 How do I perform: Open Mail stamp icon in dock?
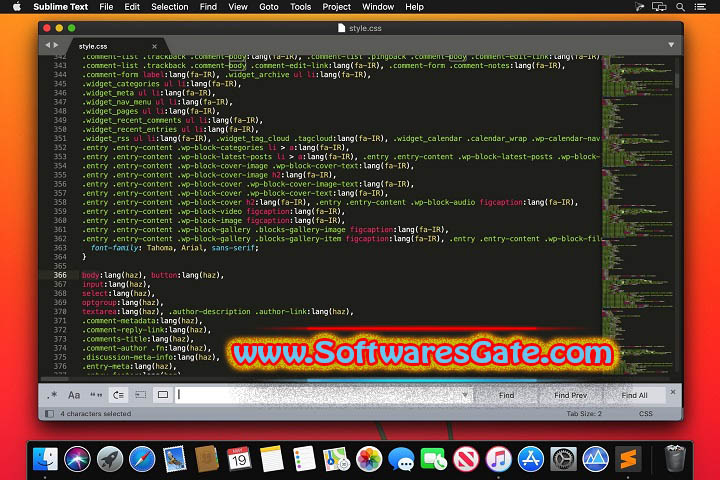[174, 459]
